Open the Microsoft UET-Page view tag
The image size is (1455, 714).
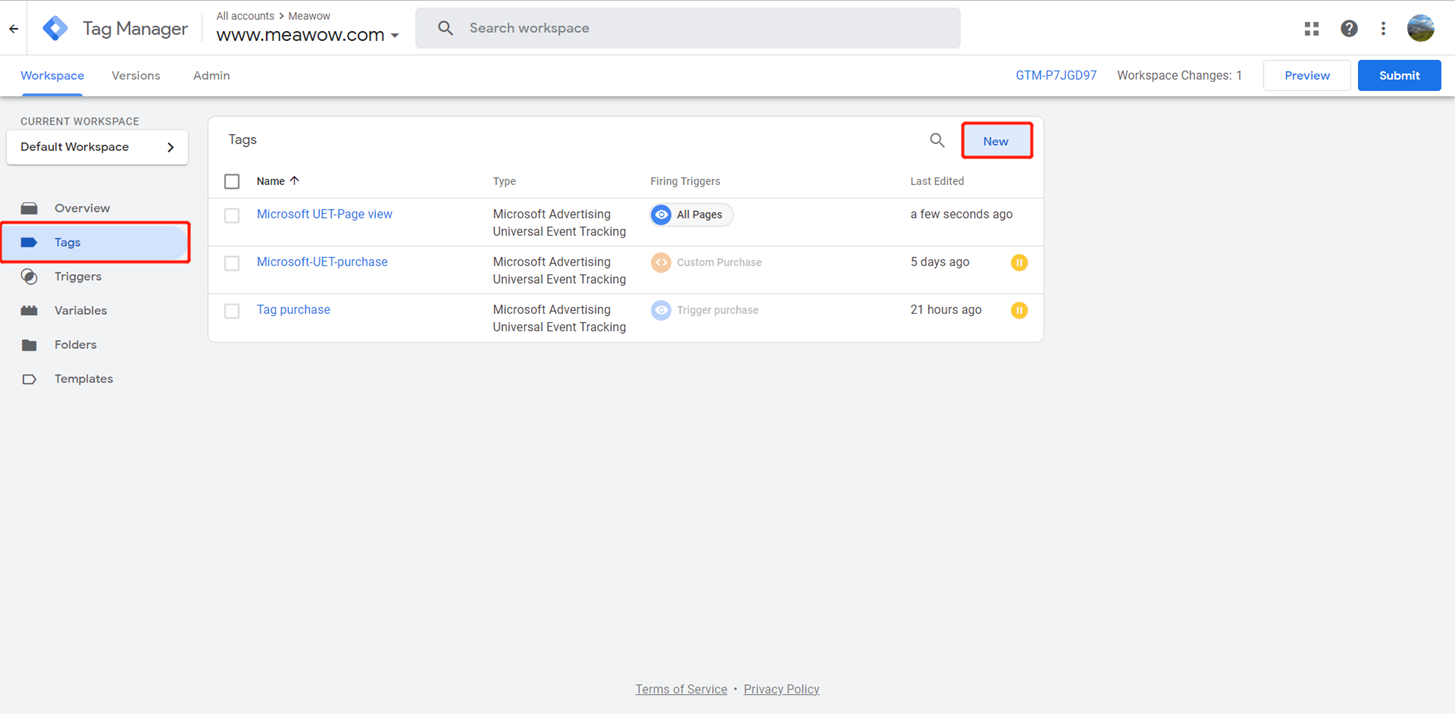325,214
